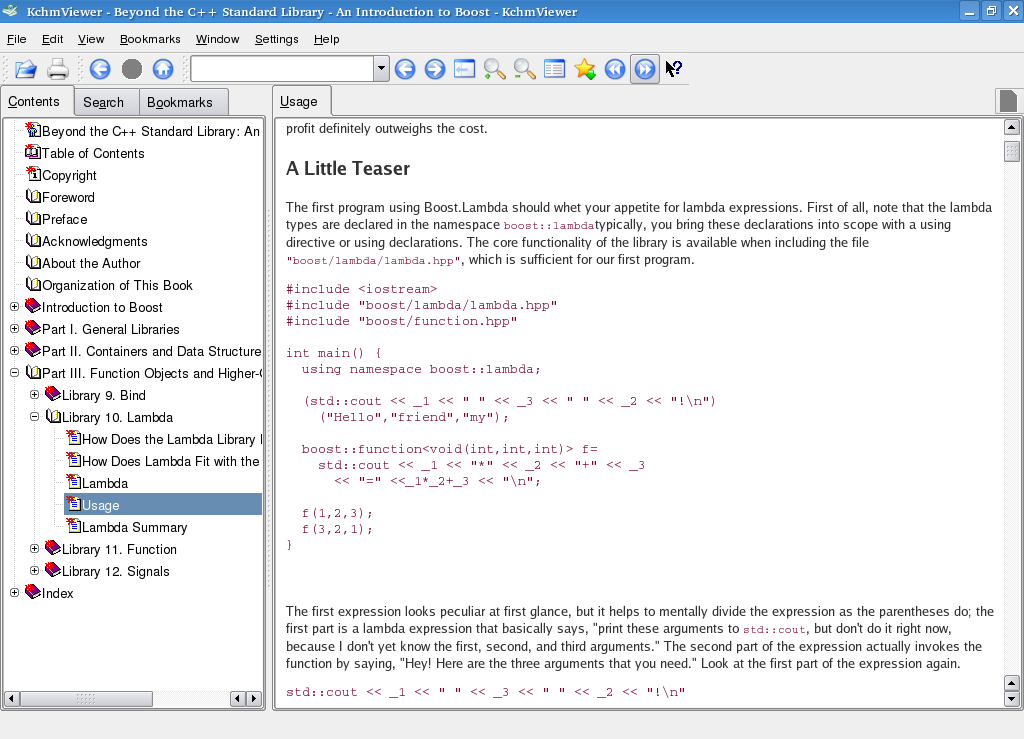Expand the Index tree node

pos(14,593)
